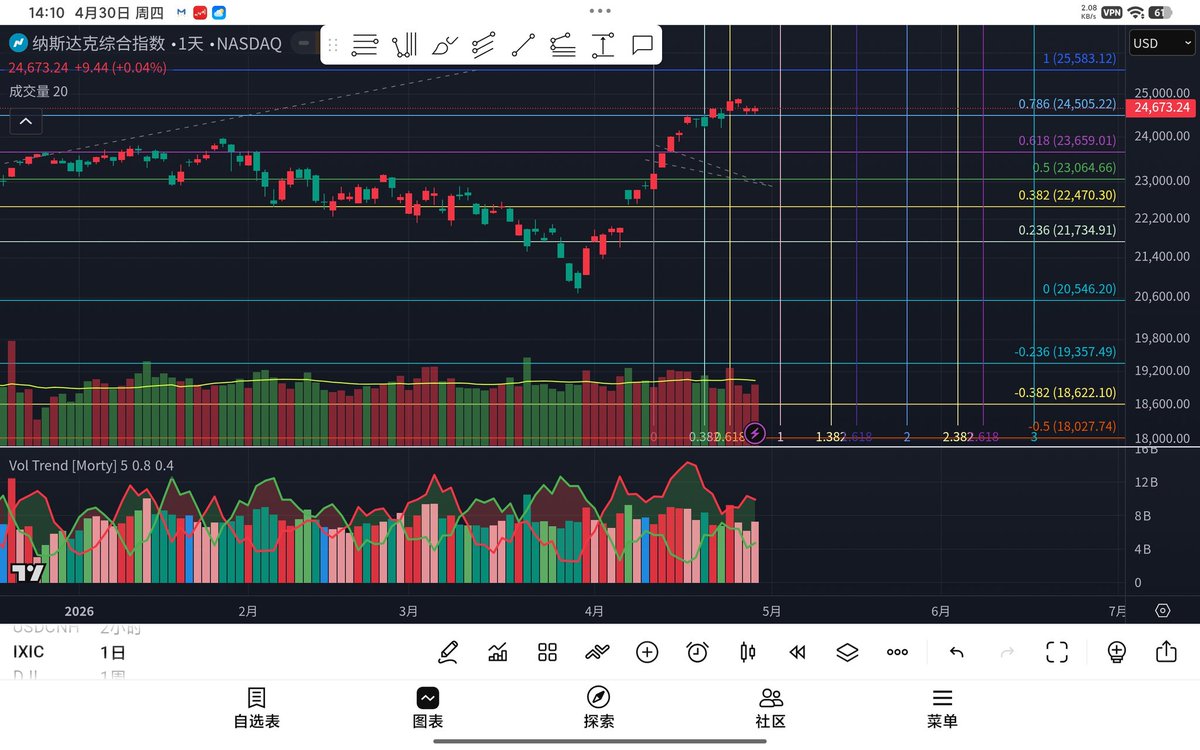
Task: Select the Brush drawing tool
Action: tap(445, 45)
